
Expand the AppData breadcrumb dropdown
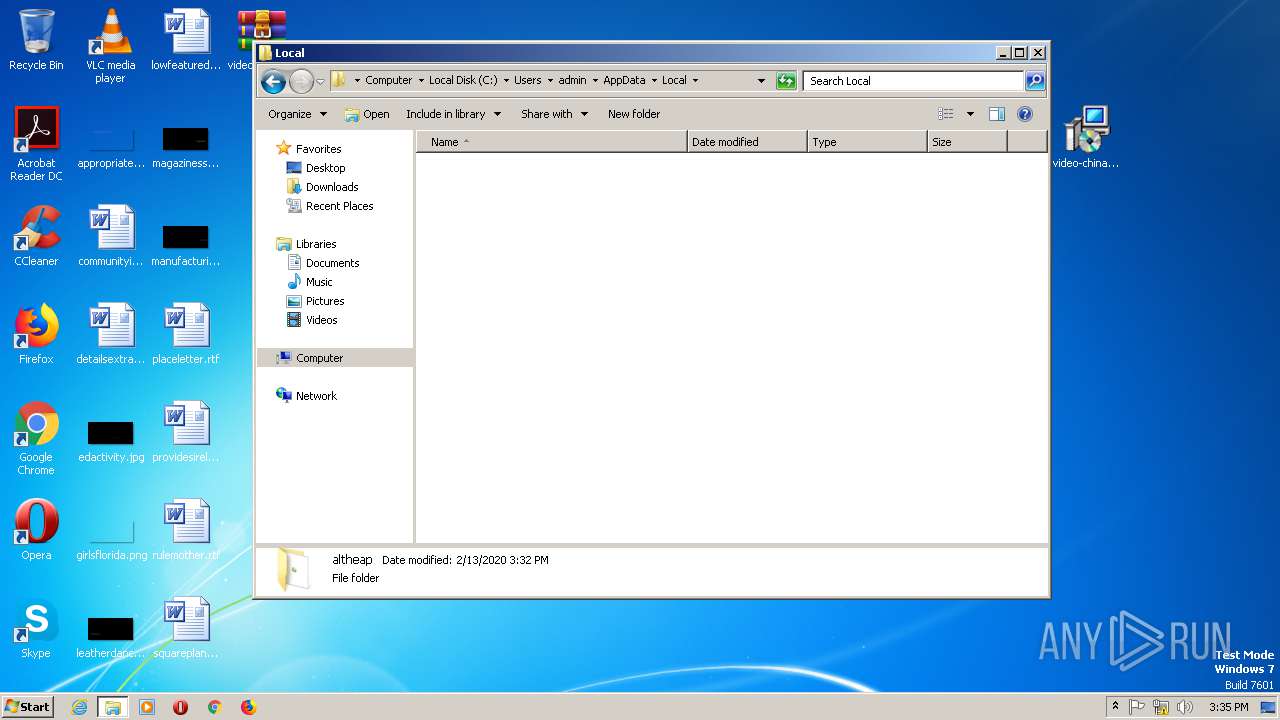pyautogui.click(x=654, y=81)
